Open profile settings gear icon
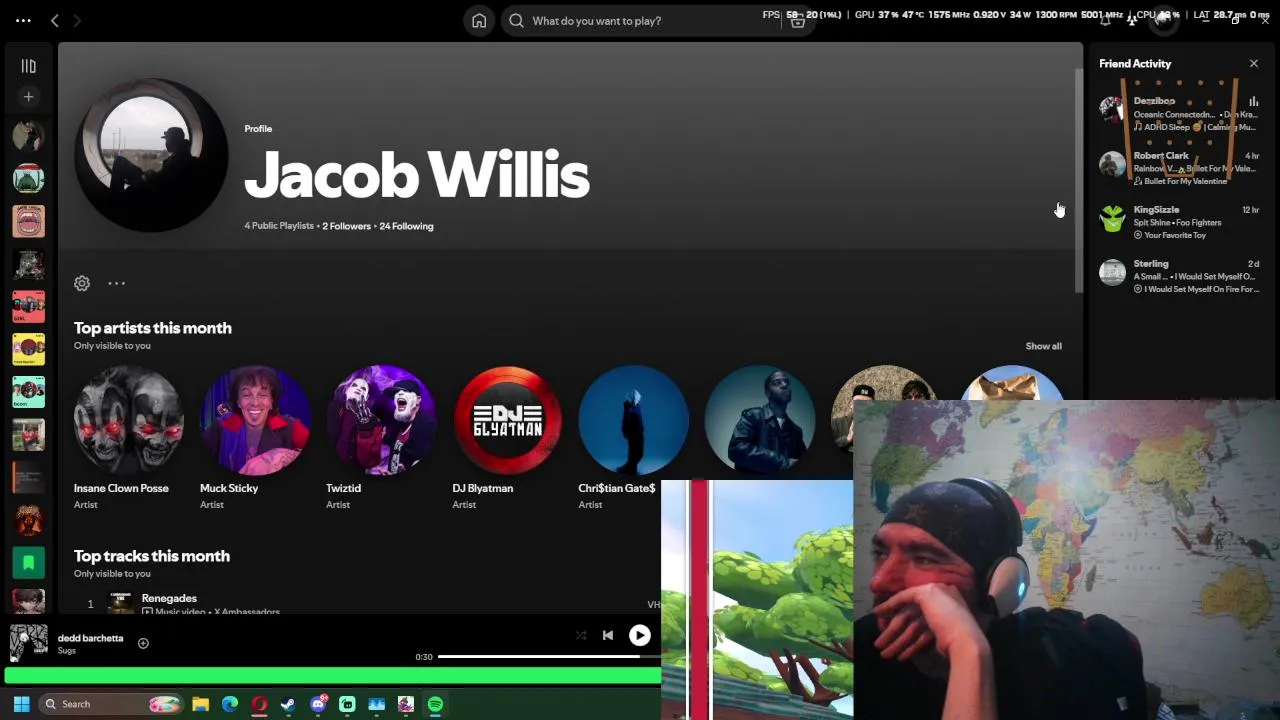The image size is (1280, 720). point(82,283)
